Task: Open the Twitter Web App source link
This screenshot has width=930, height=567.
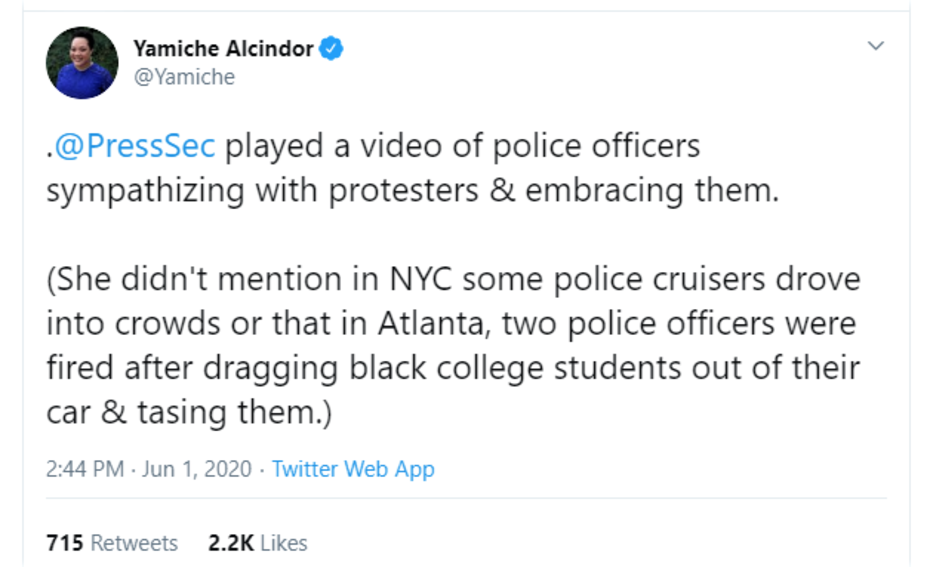Action: tap(353, 468)
